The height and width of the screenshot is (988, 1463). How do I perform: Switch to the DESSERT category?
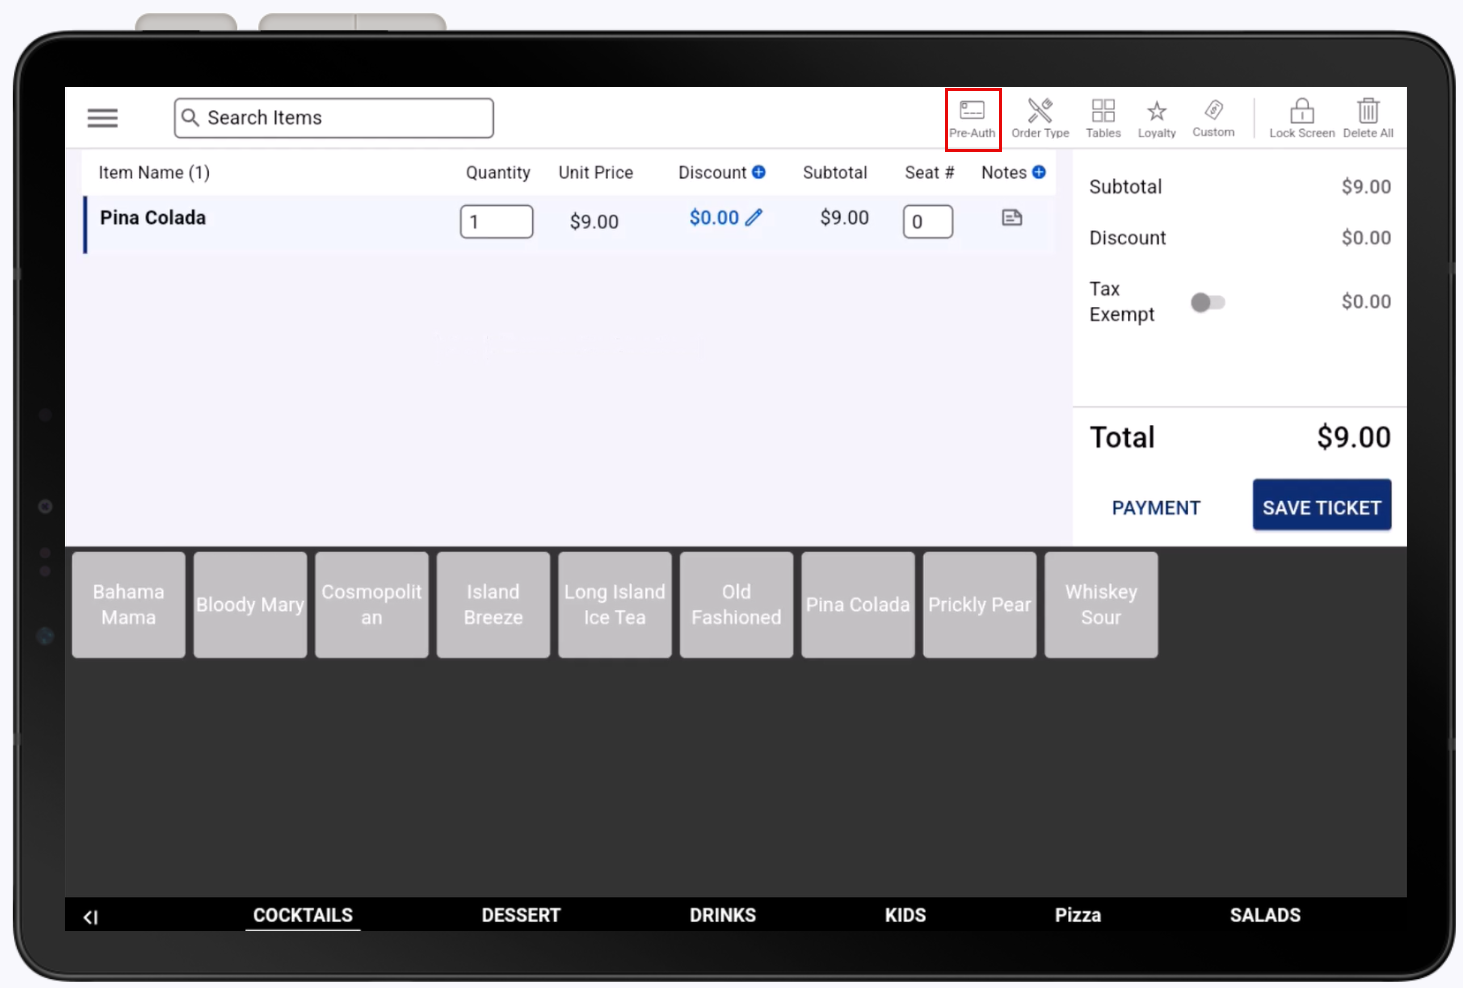pos(521,915)
